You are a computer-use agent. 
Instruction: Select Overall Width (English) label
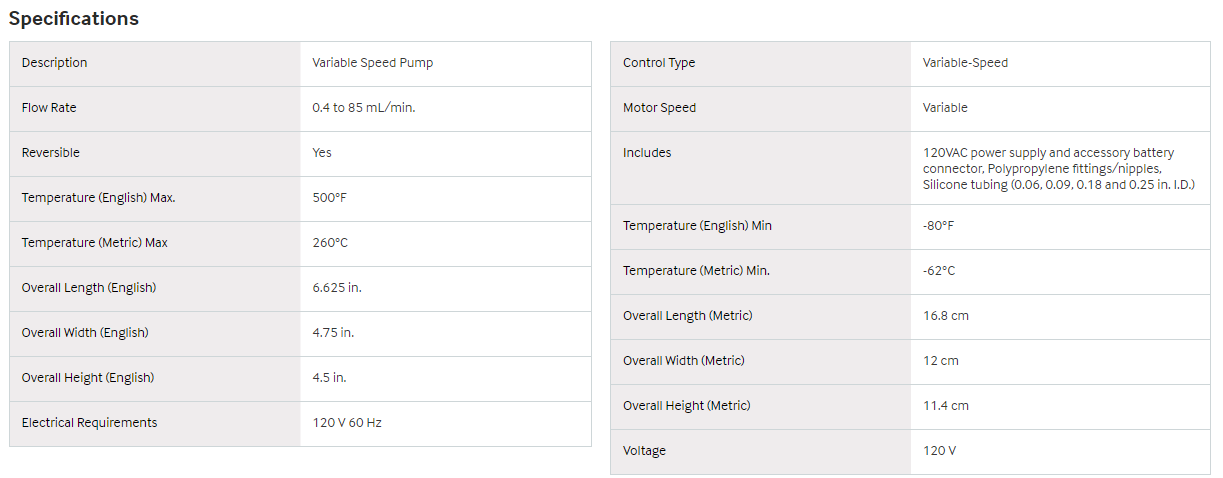85,333
